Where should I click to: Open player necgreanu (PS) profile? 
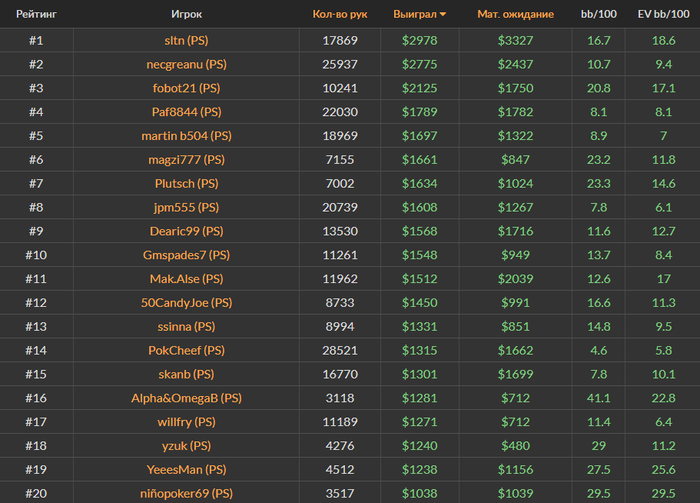186,64
